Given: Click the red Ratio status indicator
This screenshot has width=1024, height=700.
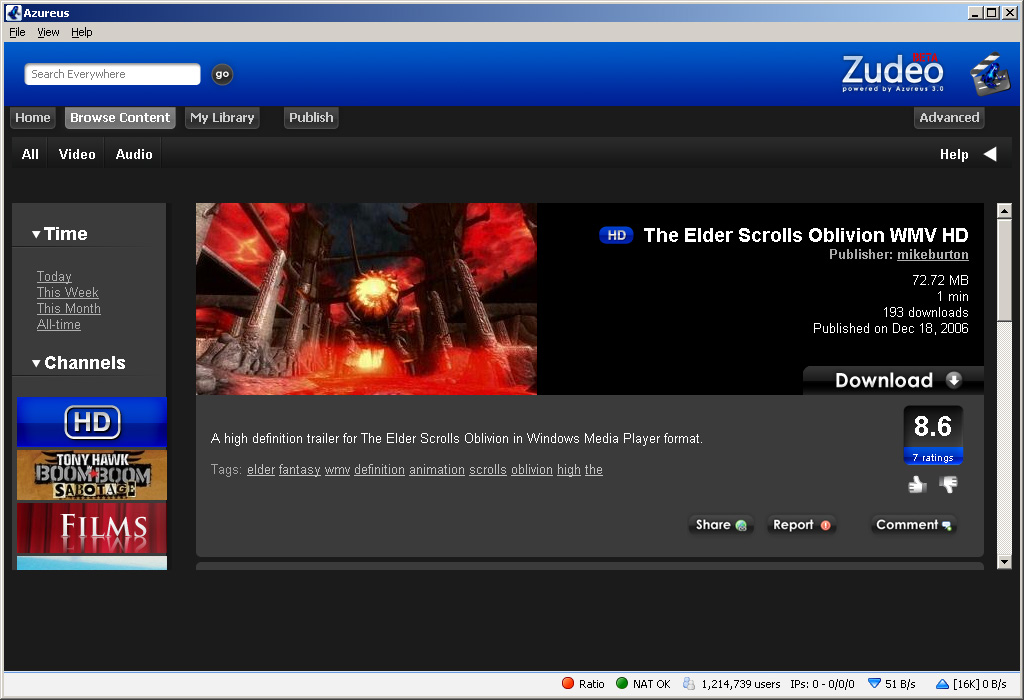Looking at the screenshot, I should [568, 684].
